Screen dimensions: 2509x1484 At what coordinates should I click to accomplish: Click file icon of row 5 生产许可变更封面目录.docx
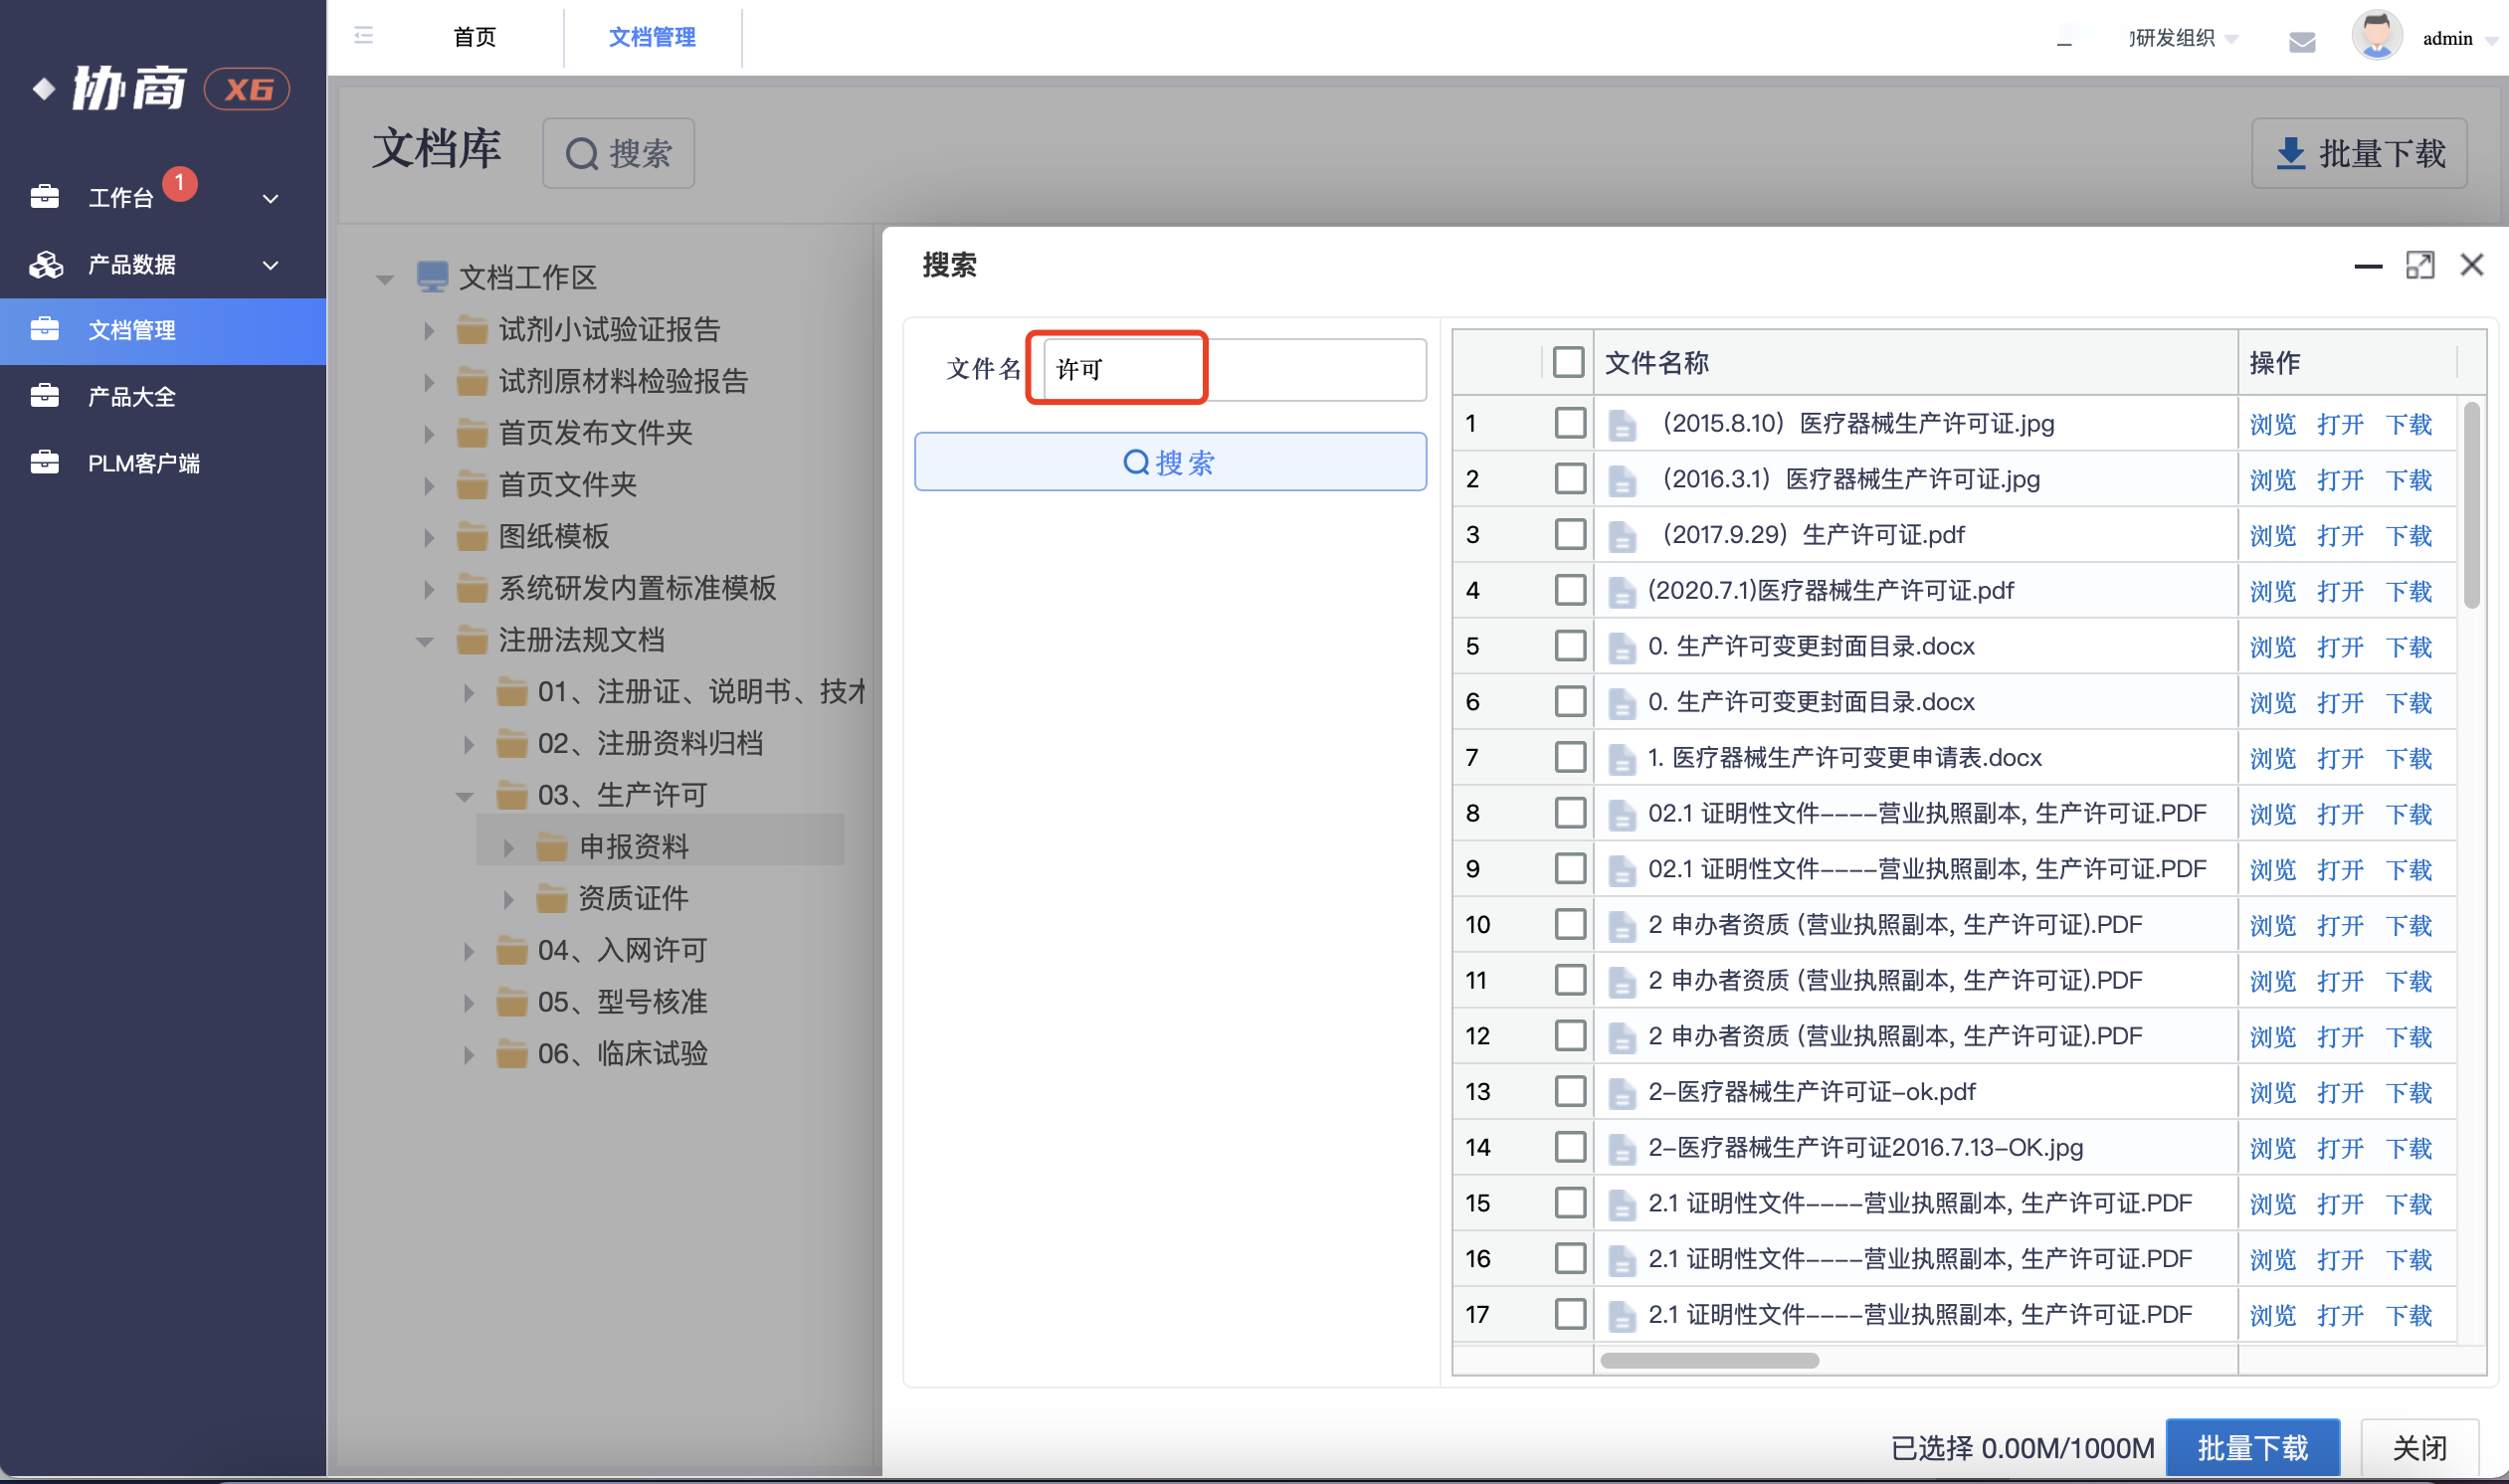pos(1621,648)
